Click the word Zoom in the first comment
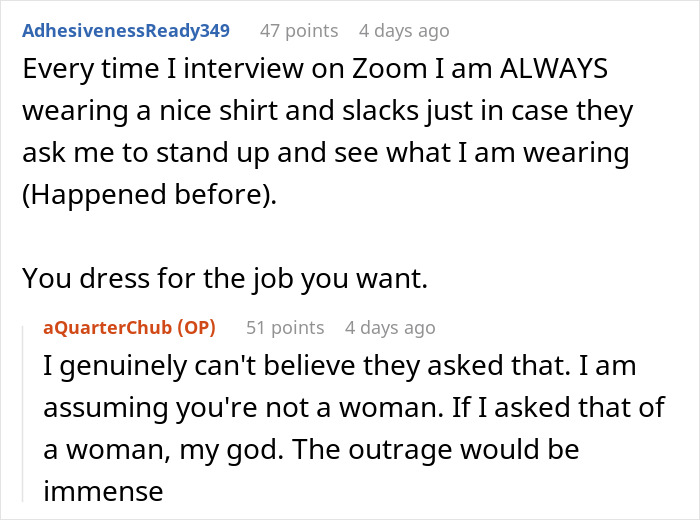 (x=390, y=69)
